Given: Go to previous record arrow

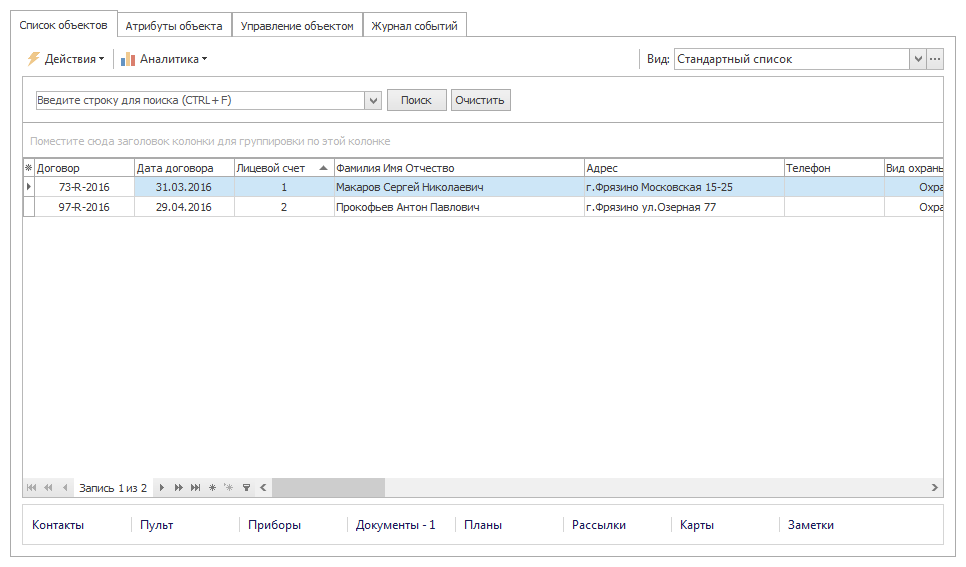Looking at the screenshot, I should 65,487.
